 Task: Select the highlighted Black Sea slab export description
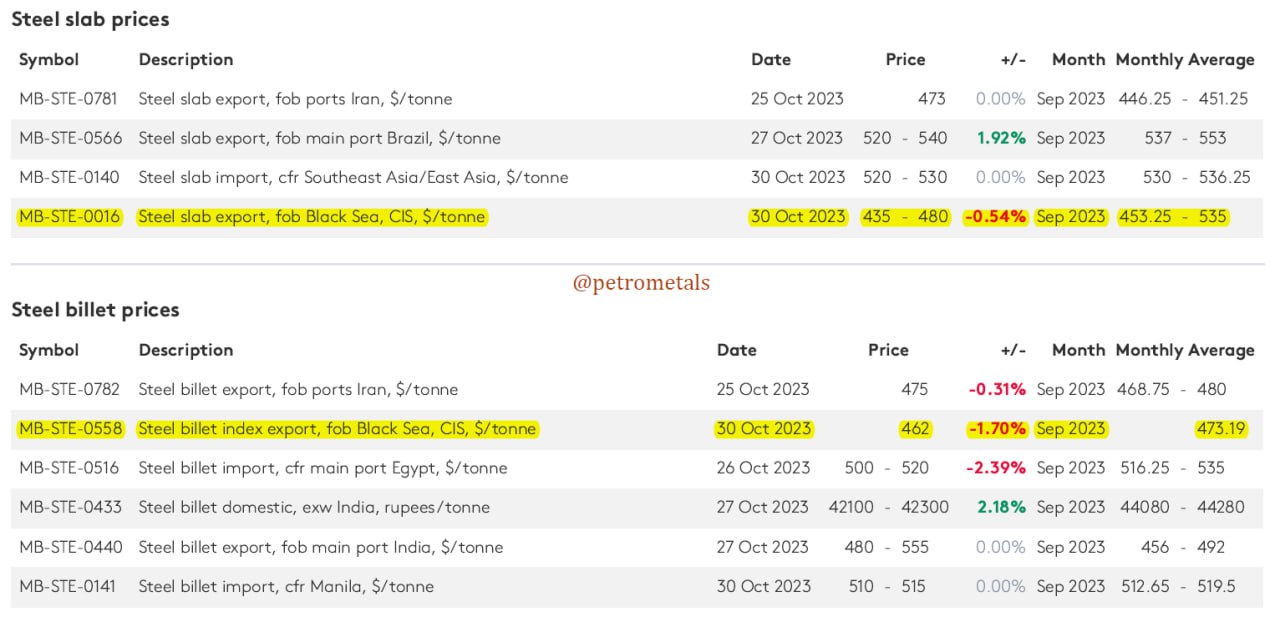click(x=312, y=217)
